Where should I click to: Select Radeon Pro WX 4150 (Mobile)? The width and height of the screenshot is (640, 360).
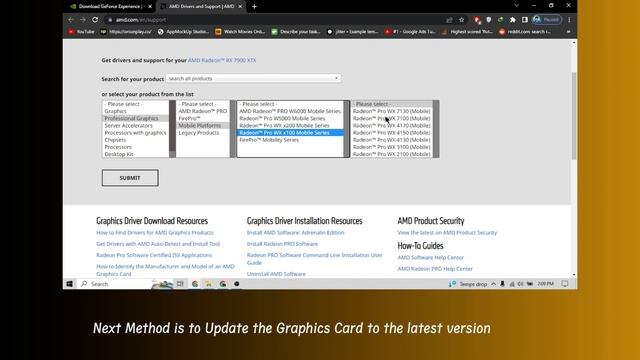click(391, 133)
